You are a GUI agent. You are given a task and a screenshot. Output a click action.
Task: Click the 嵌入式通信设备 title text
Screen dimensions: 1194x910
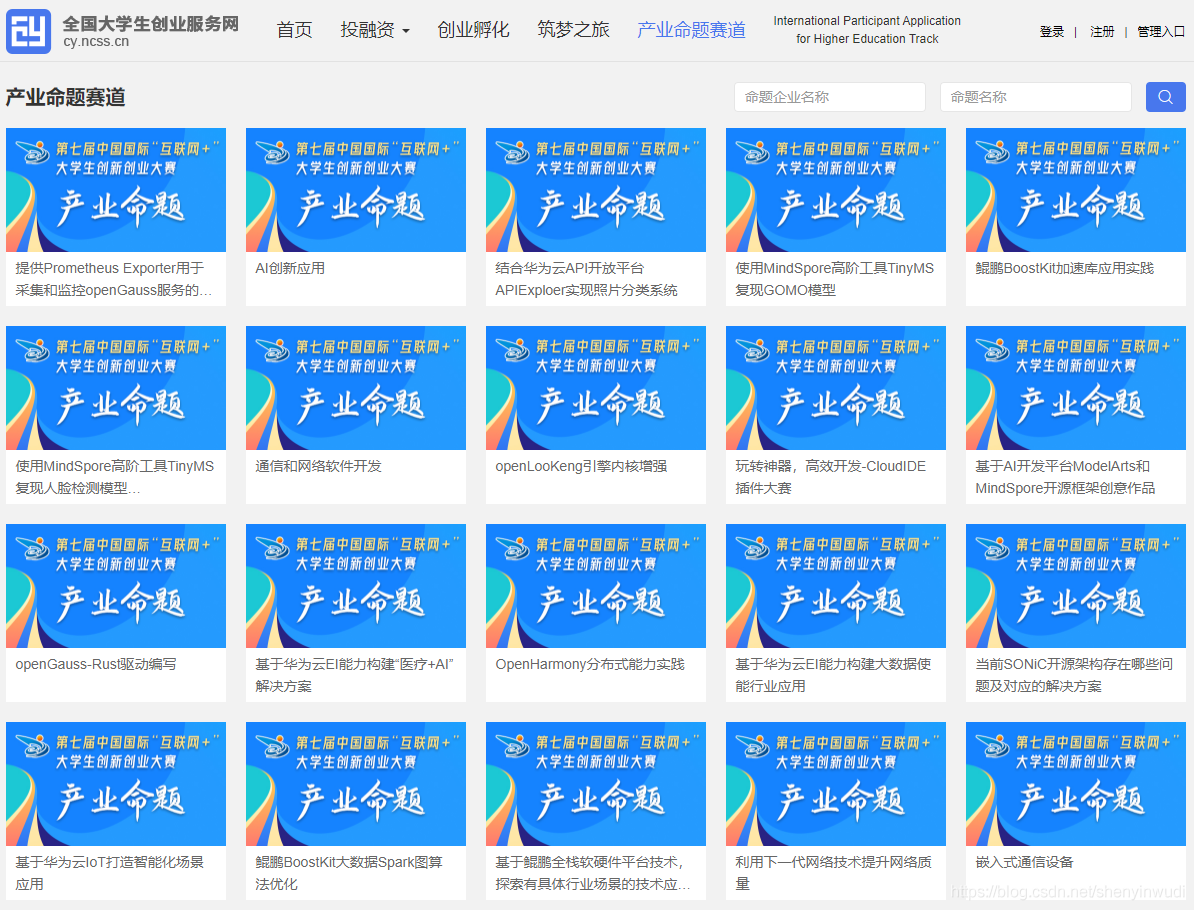(1024, 862)
